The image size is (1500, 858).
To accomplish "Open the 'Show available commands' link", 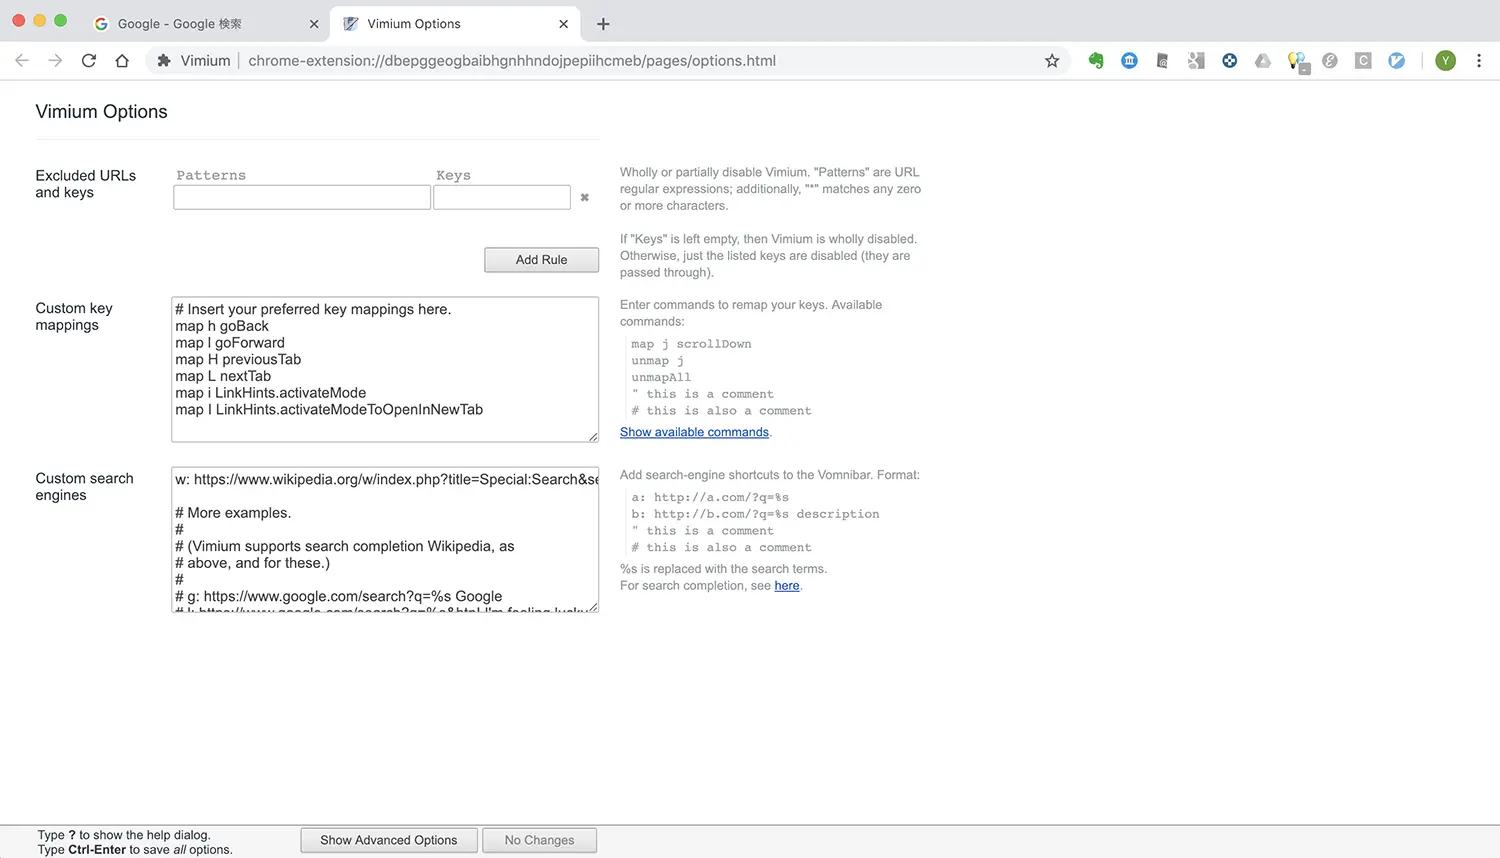I will [694, 432].
